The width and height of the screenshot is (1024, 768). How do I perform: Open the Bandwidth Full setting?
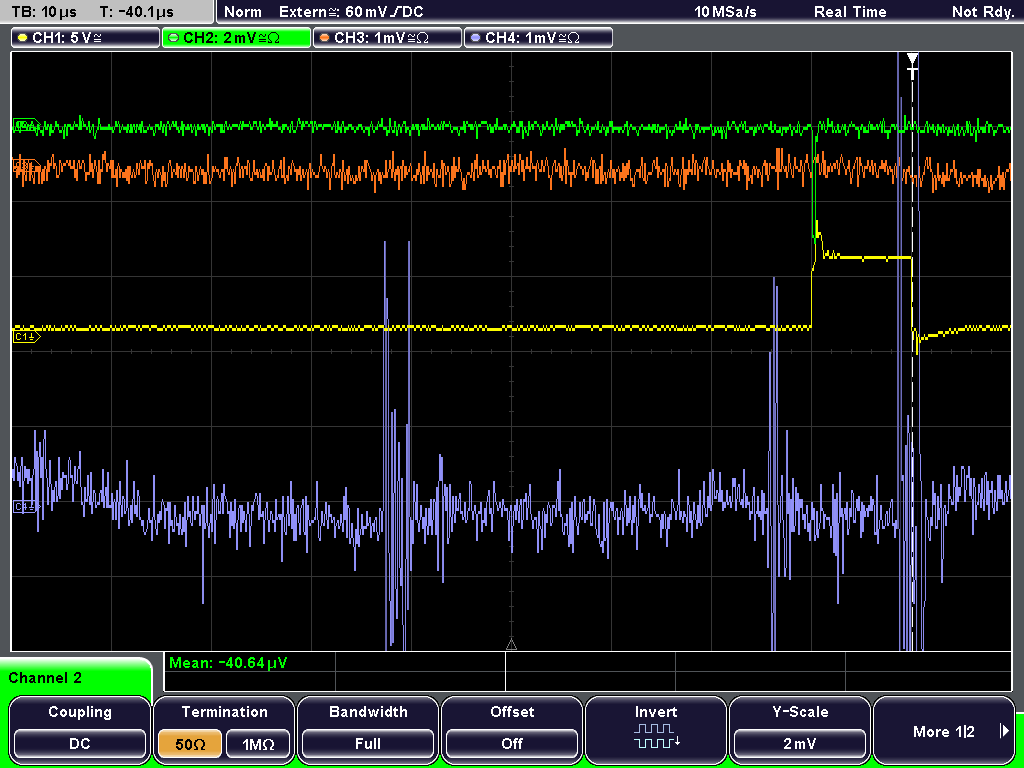coord(368,728)
